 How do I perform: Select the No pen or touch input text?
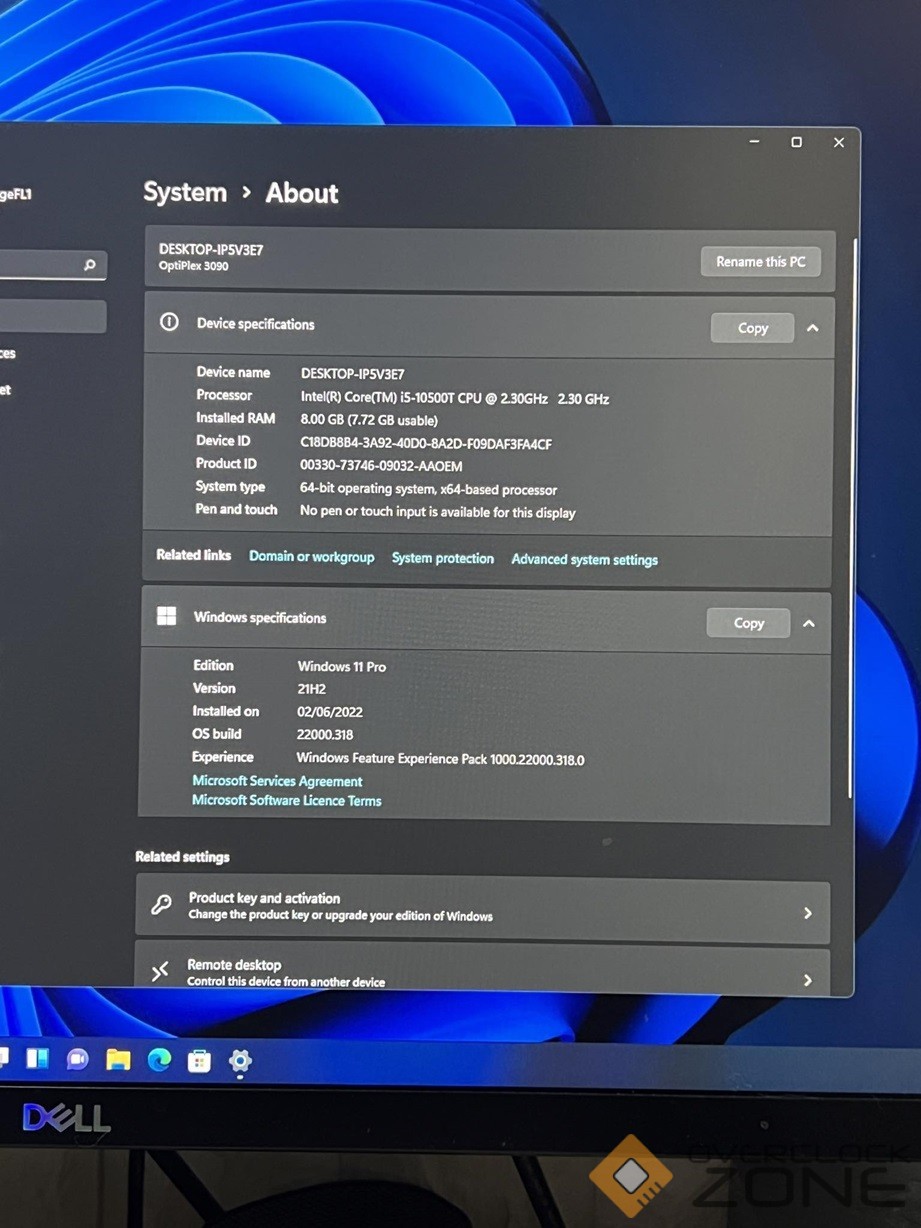pyautogui.click(x=437, y=512)
